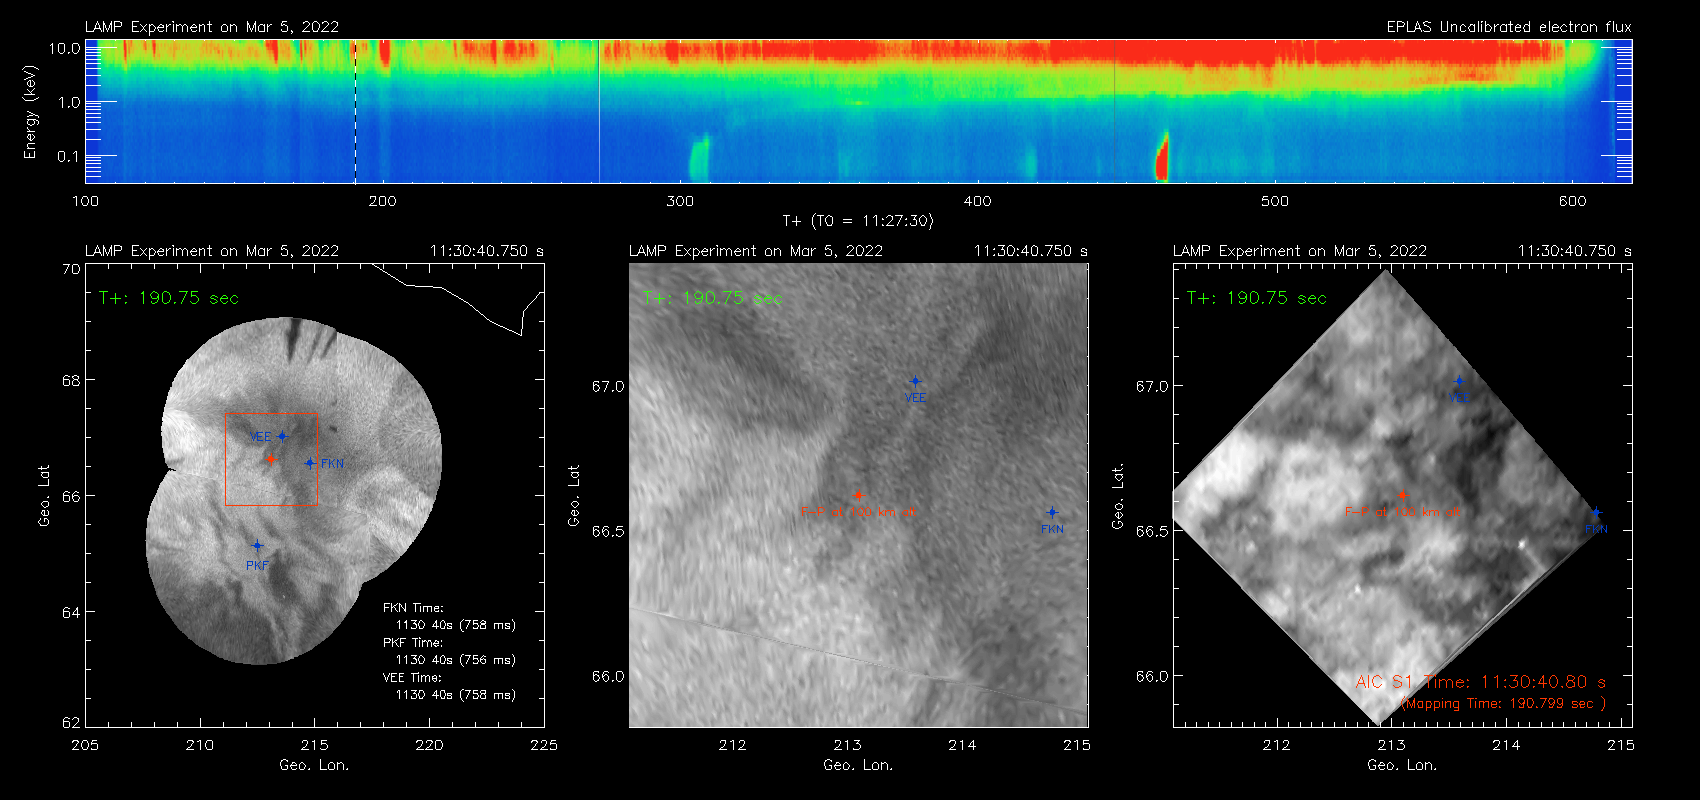Select the PKF station marker in left all-sky map

[x=257, y=545]
